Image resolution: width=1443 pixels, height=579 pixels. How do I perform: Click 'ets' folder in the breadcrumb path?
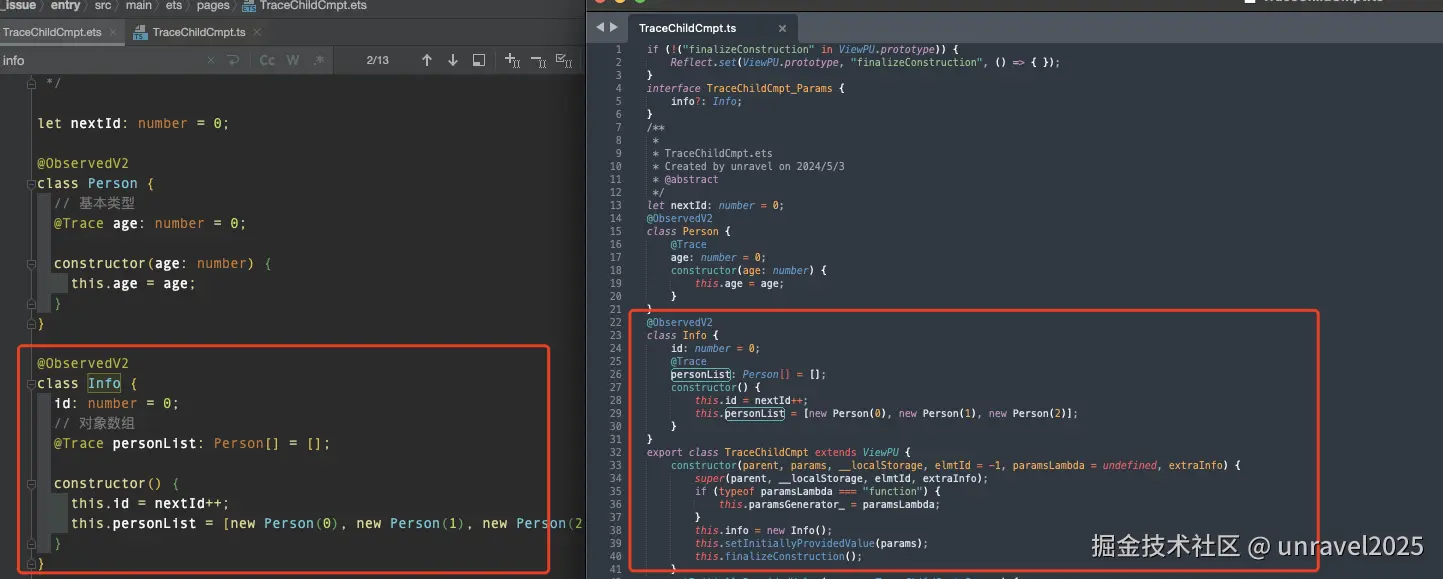tap(174, 6)
